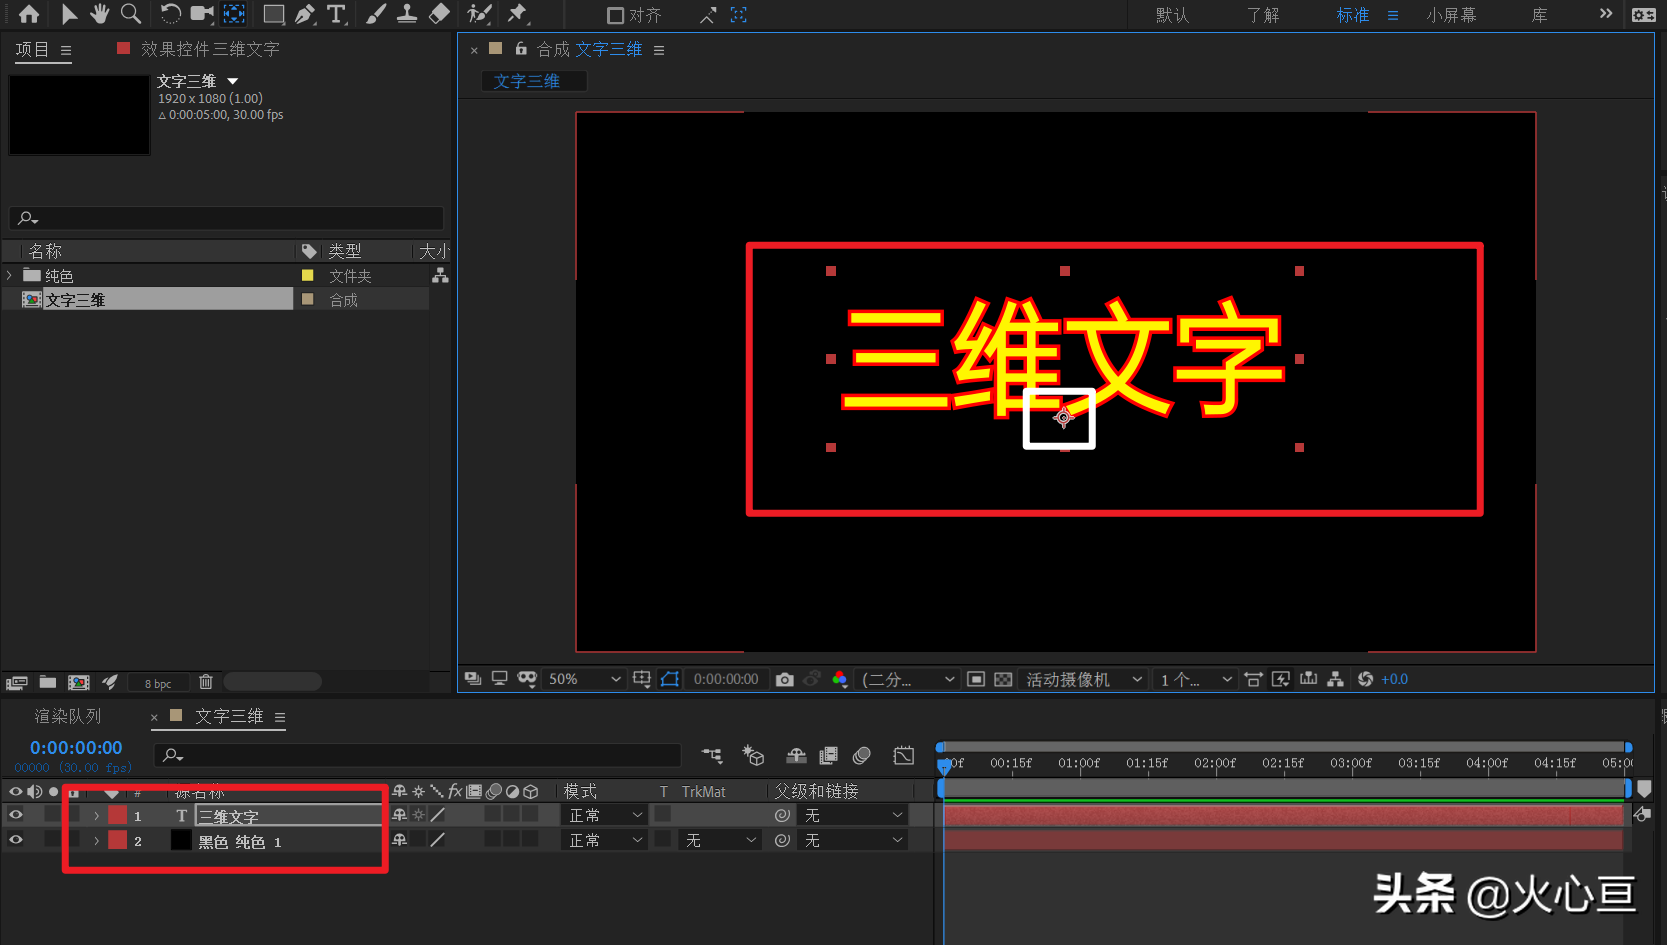Open Interpret Footage icon in Project panel

pos(16,682)
